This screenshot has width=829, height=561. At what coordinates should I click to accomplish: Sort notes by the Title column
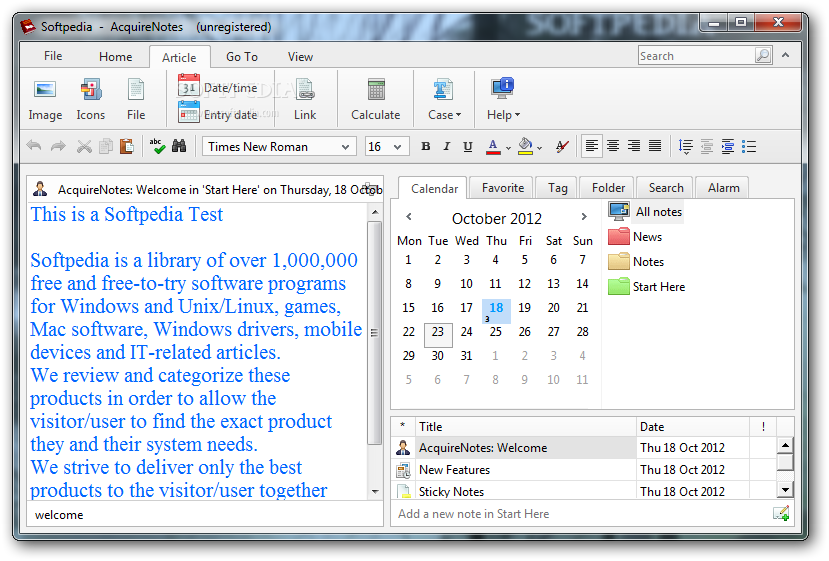click(x=526, y=426)
